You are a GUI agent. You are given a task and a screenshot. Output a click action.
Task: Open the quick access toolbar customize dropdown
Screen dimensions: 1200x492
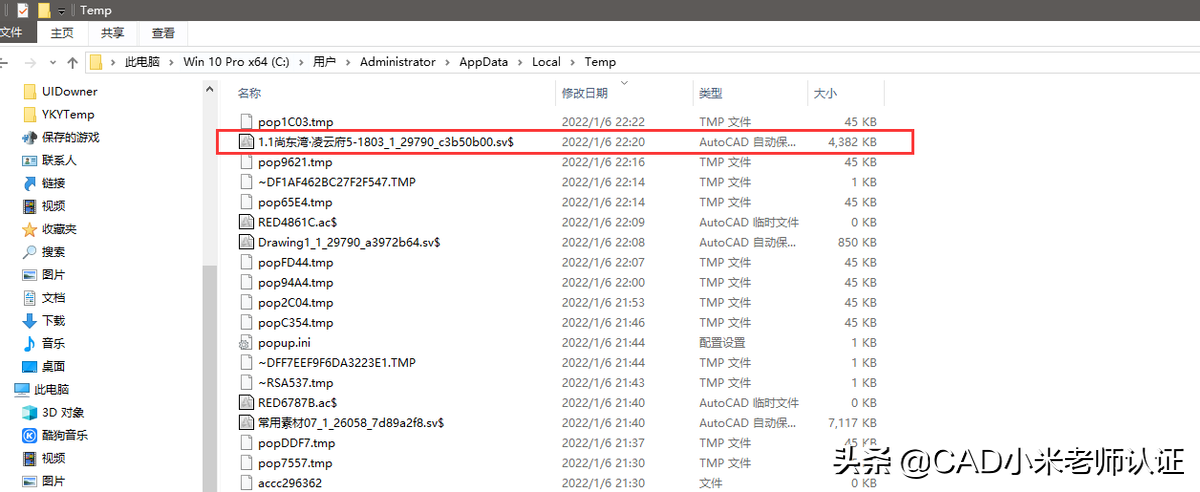tap(61, 11)
